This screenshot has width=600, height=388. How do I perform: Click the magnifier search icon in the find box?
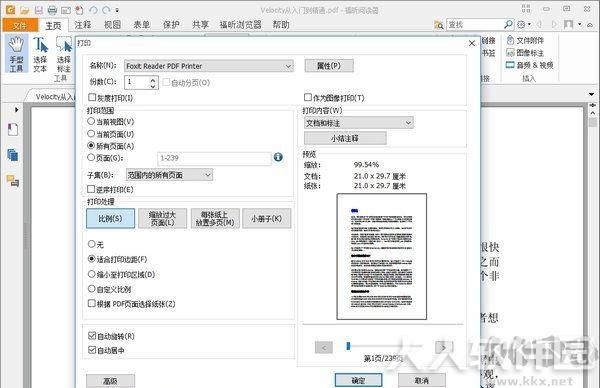coord(508,24)
